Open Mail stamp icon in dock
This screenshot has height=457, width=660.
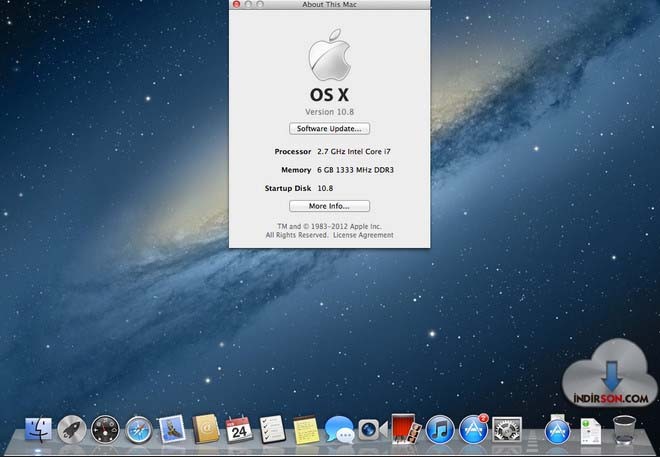click(172, 429)
